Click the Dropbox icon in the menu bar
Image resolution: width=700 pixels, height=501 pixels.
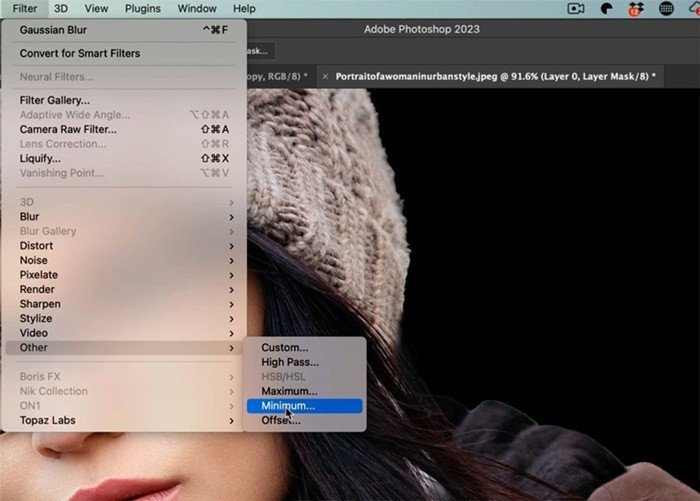[x=636, y=9]
